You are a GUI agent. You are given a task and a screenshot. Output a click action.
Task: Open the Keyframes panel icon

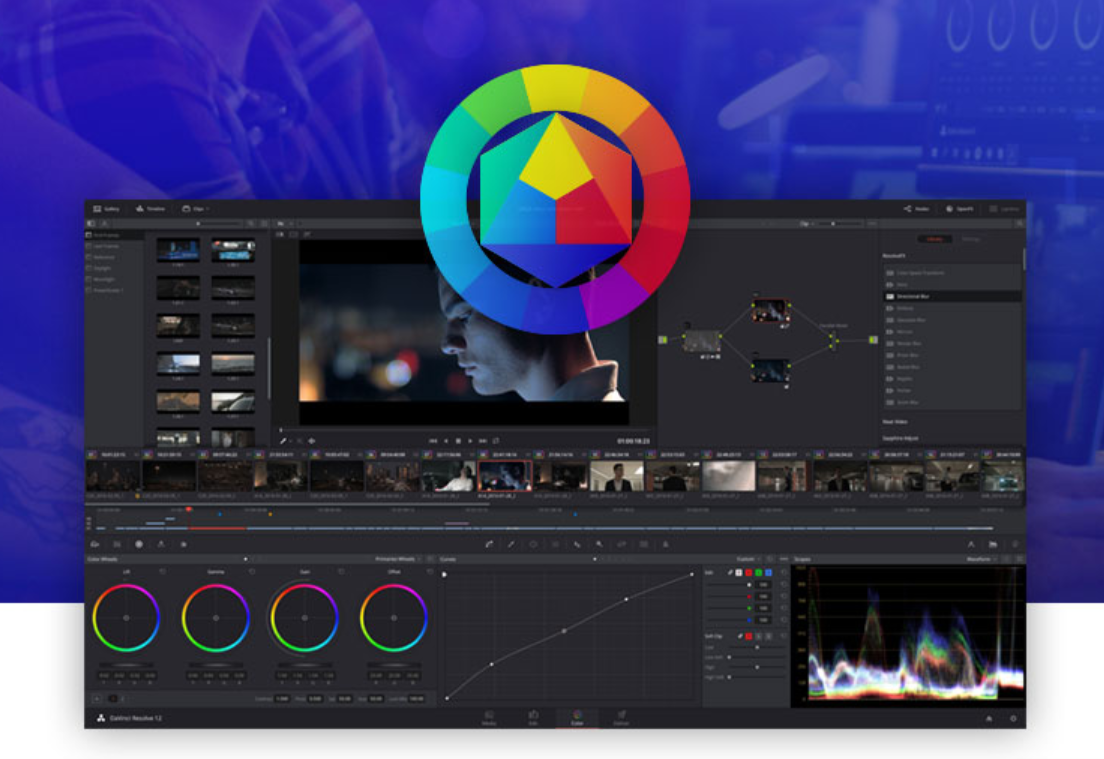click(x=971, y=544)
